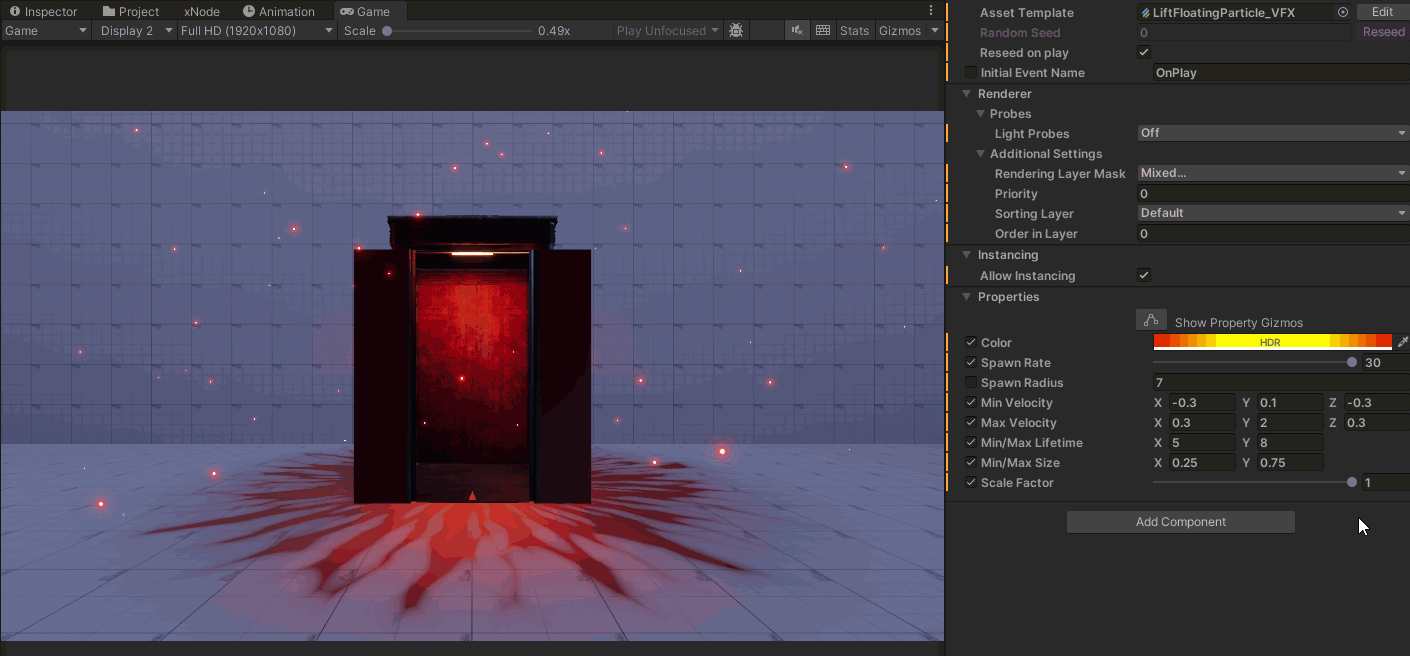The height and width of the screenshot is (656, 1410).
Task: Click the Add Component button
Action: [x=1180, y=522]
